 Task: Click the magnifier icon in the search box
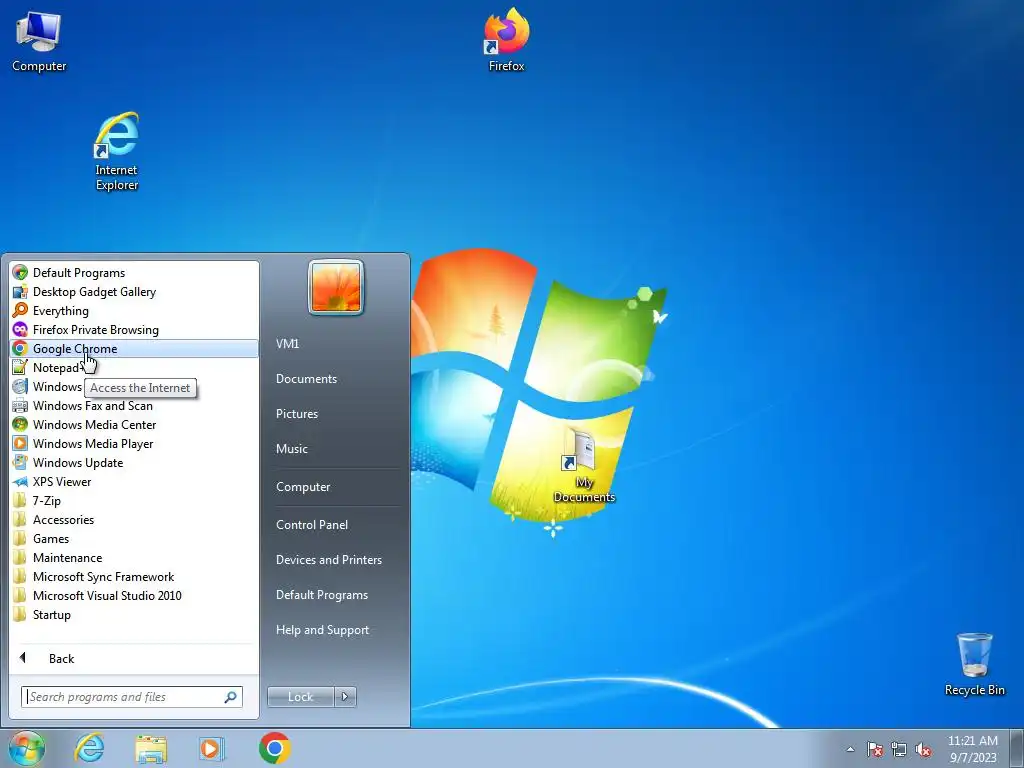(231, 697)
